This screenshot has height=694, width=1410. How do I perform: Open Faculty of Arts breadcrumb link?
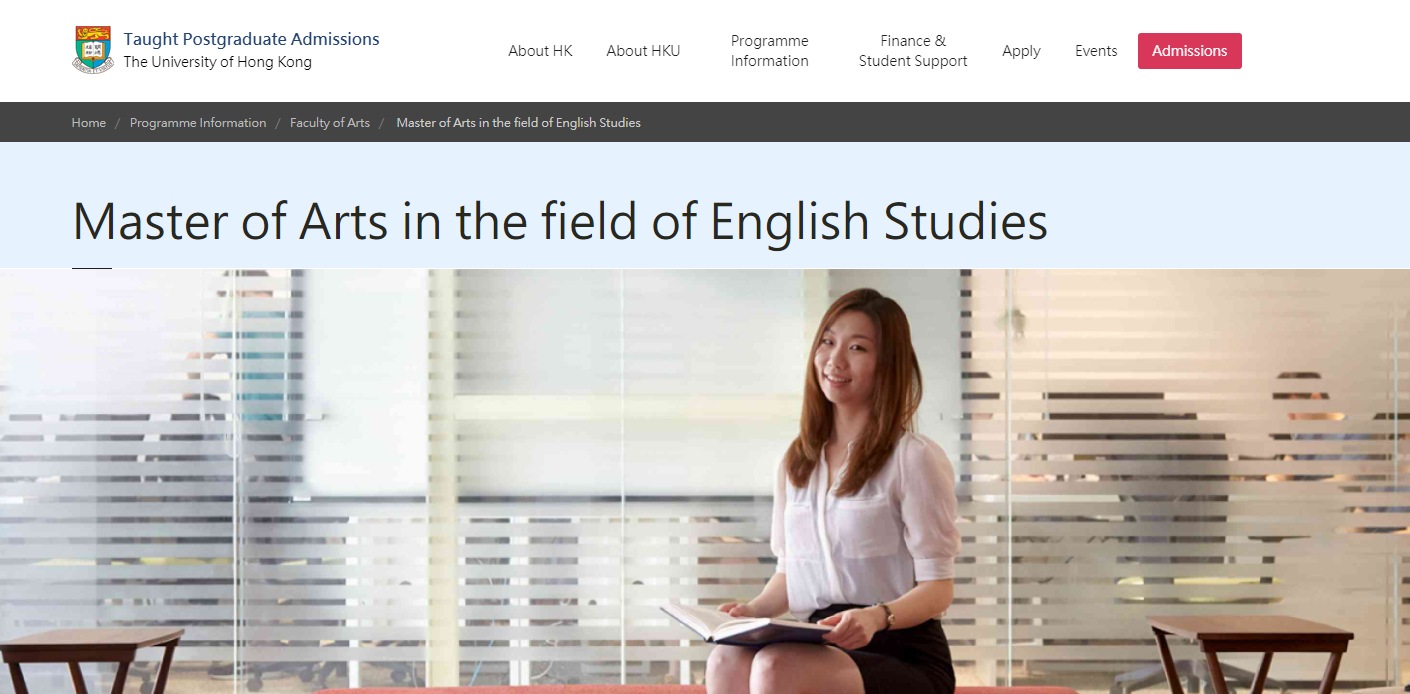click(x=330, y=123)
